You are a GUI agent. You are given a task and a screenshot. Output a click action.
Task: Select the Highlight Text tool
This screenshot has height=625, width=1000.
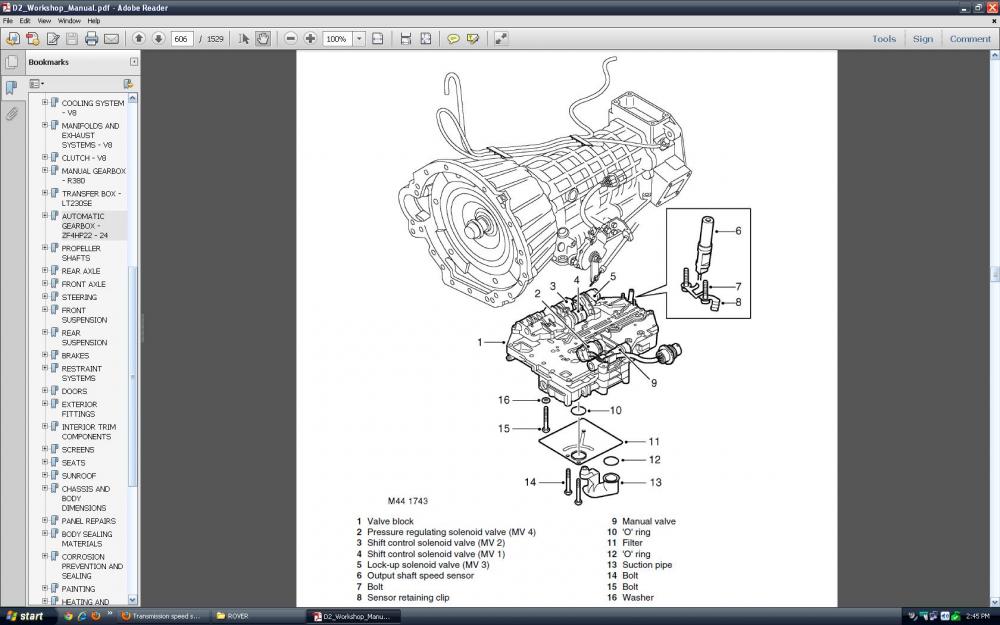(473, 38)
